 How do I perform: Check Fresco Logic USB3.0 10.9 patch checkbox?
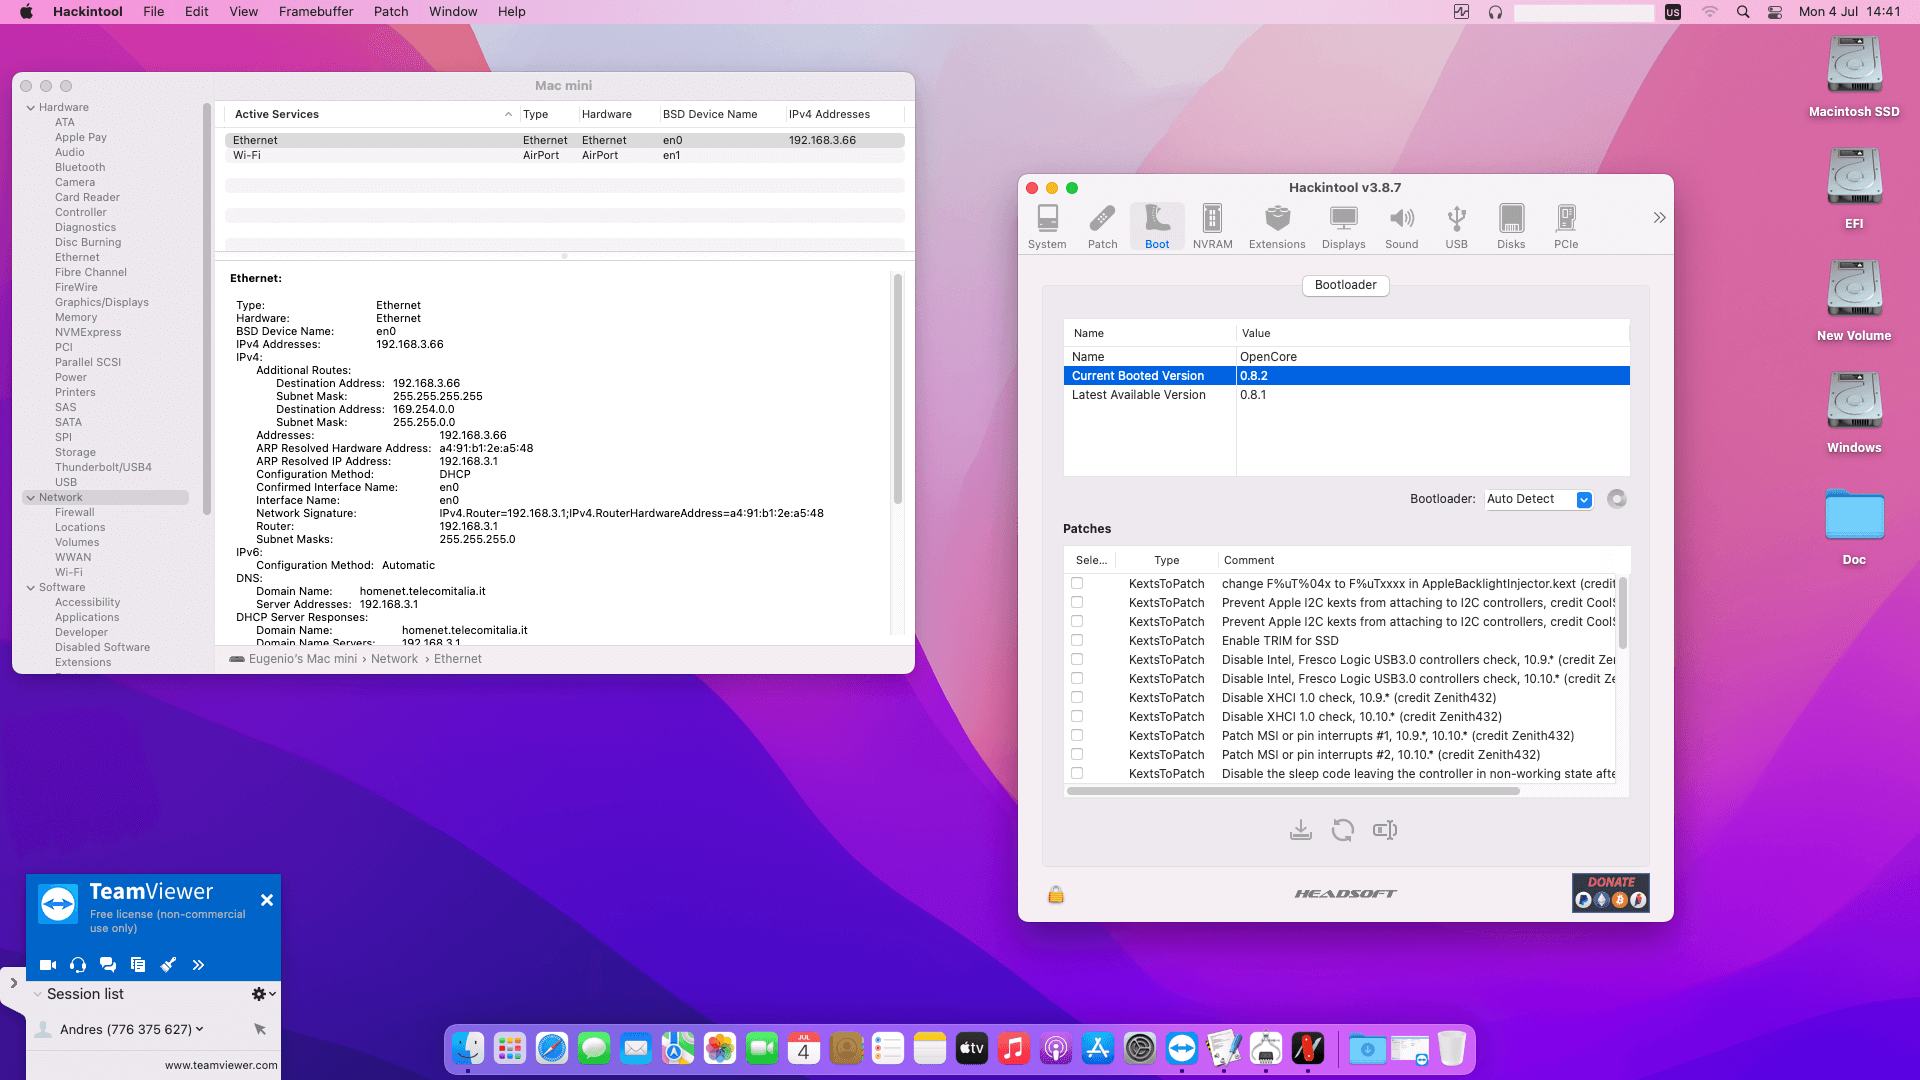1077,659
